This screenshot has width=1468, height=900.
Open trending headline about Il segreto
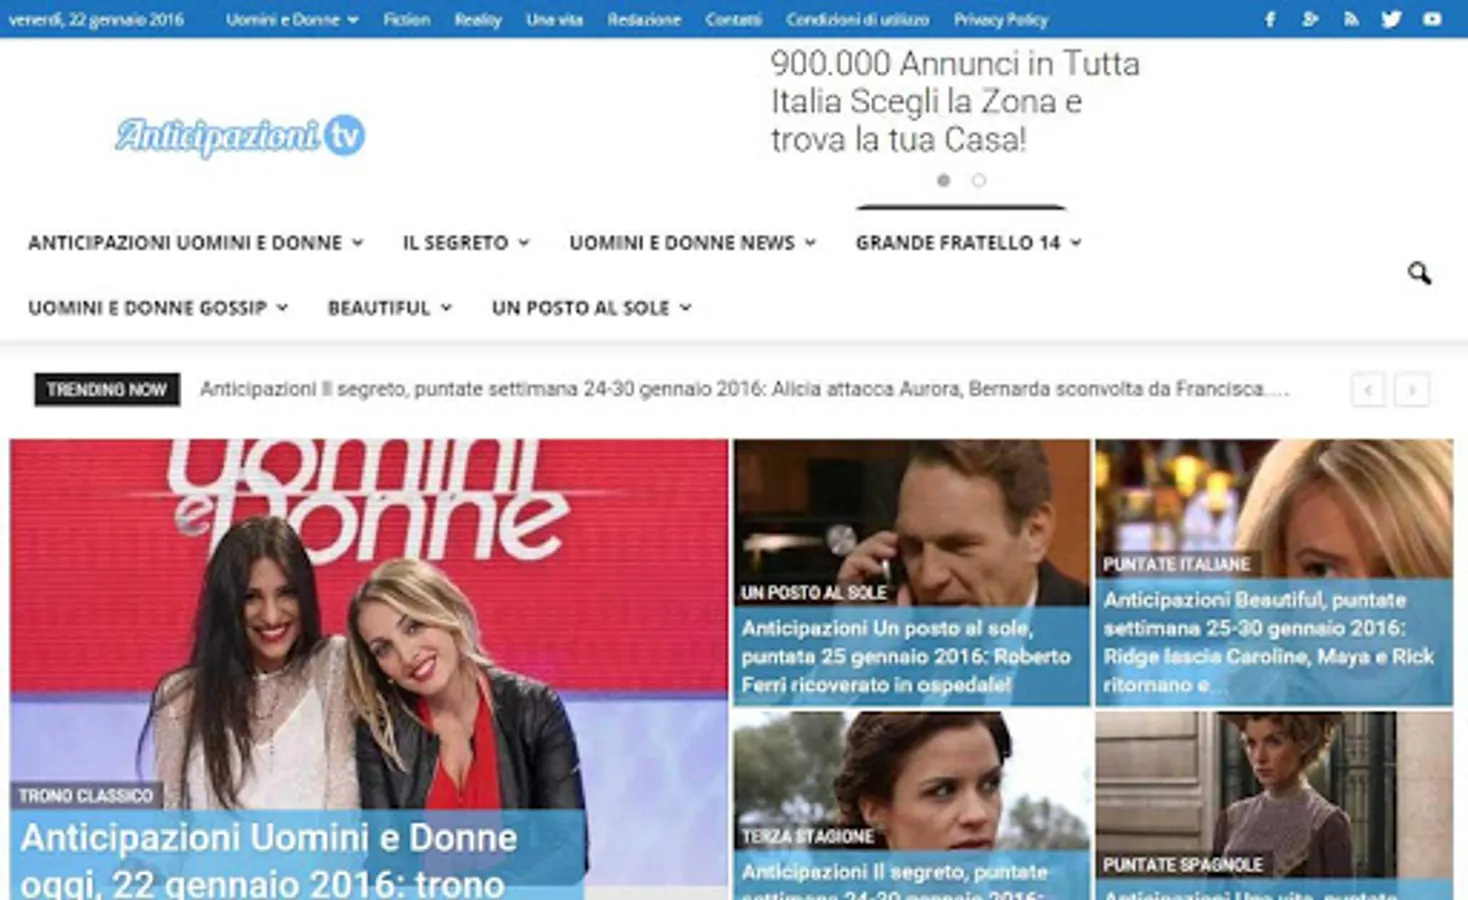(745, 389)
